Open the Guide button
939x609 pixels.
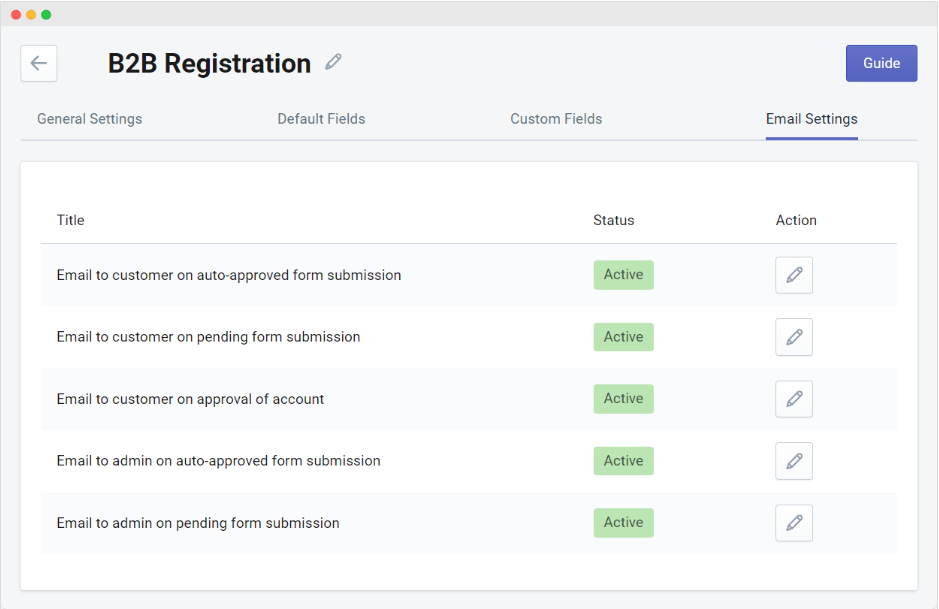881,63
